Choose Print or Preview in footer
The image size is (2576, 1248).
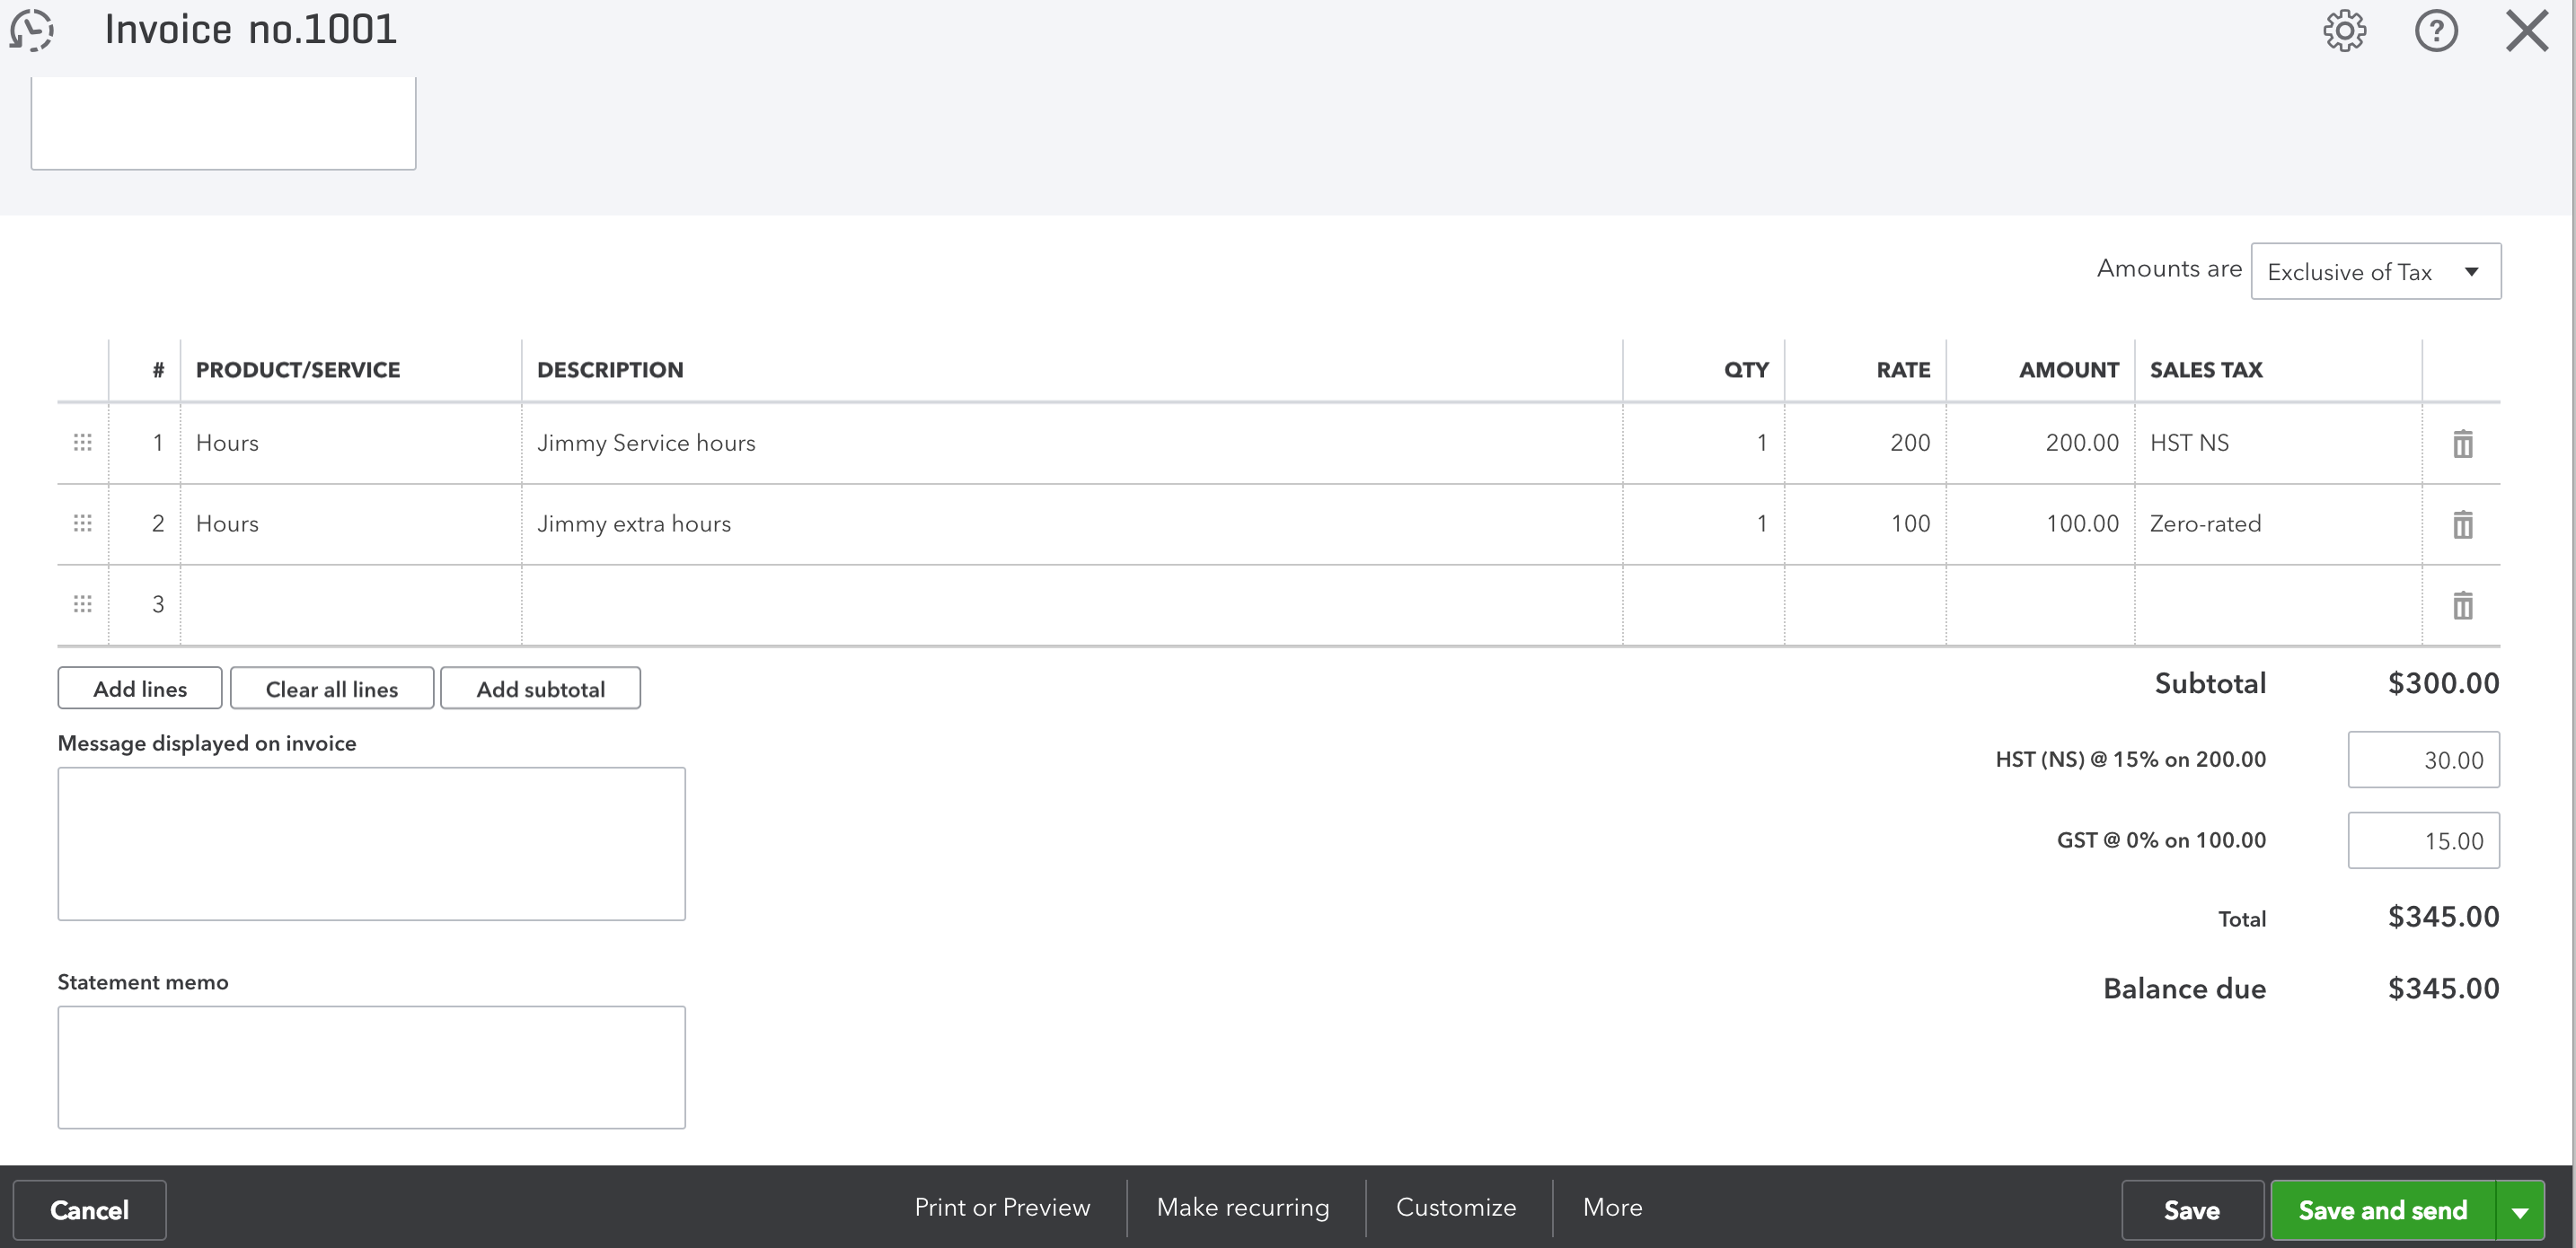[x=1002, y=1207]
